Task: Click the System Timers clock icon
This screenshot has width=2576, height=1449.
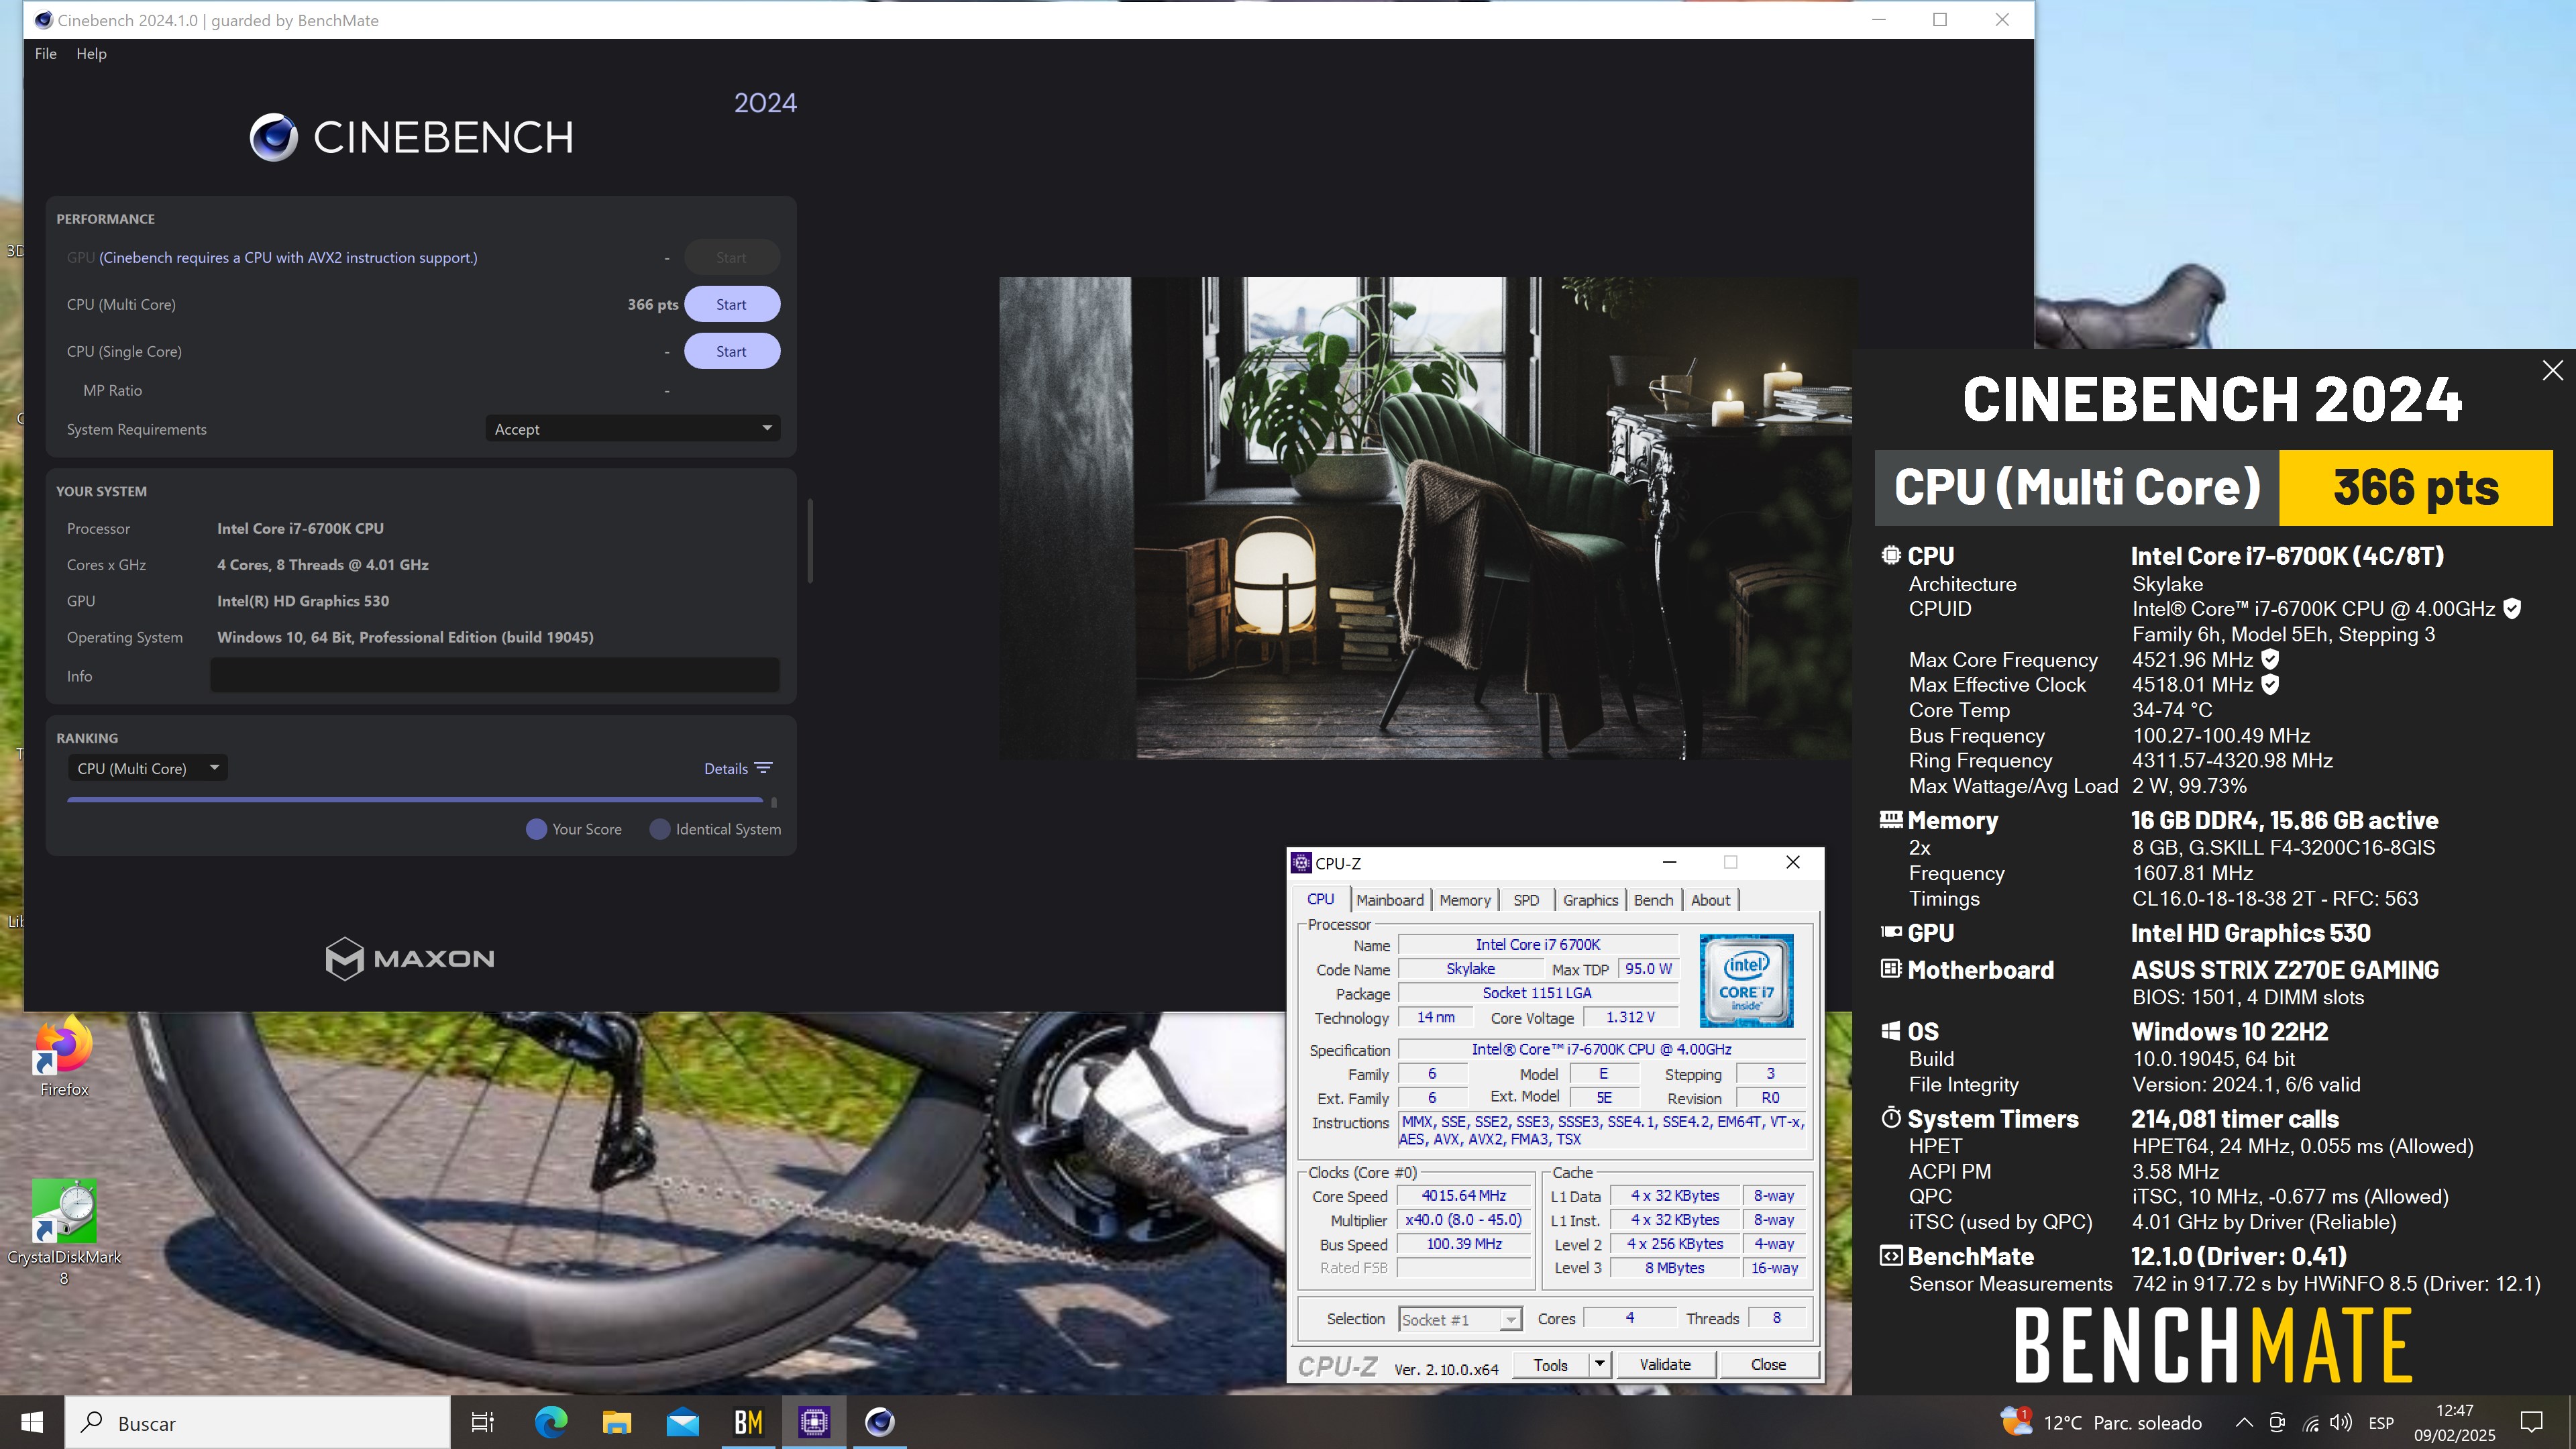Action: (x=1890, y=1118)
